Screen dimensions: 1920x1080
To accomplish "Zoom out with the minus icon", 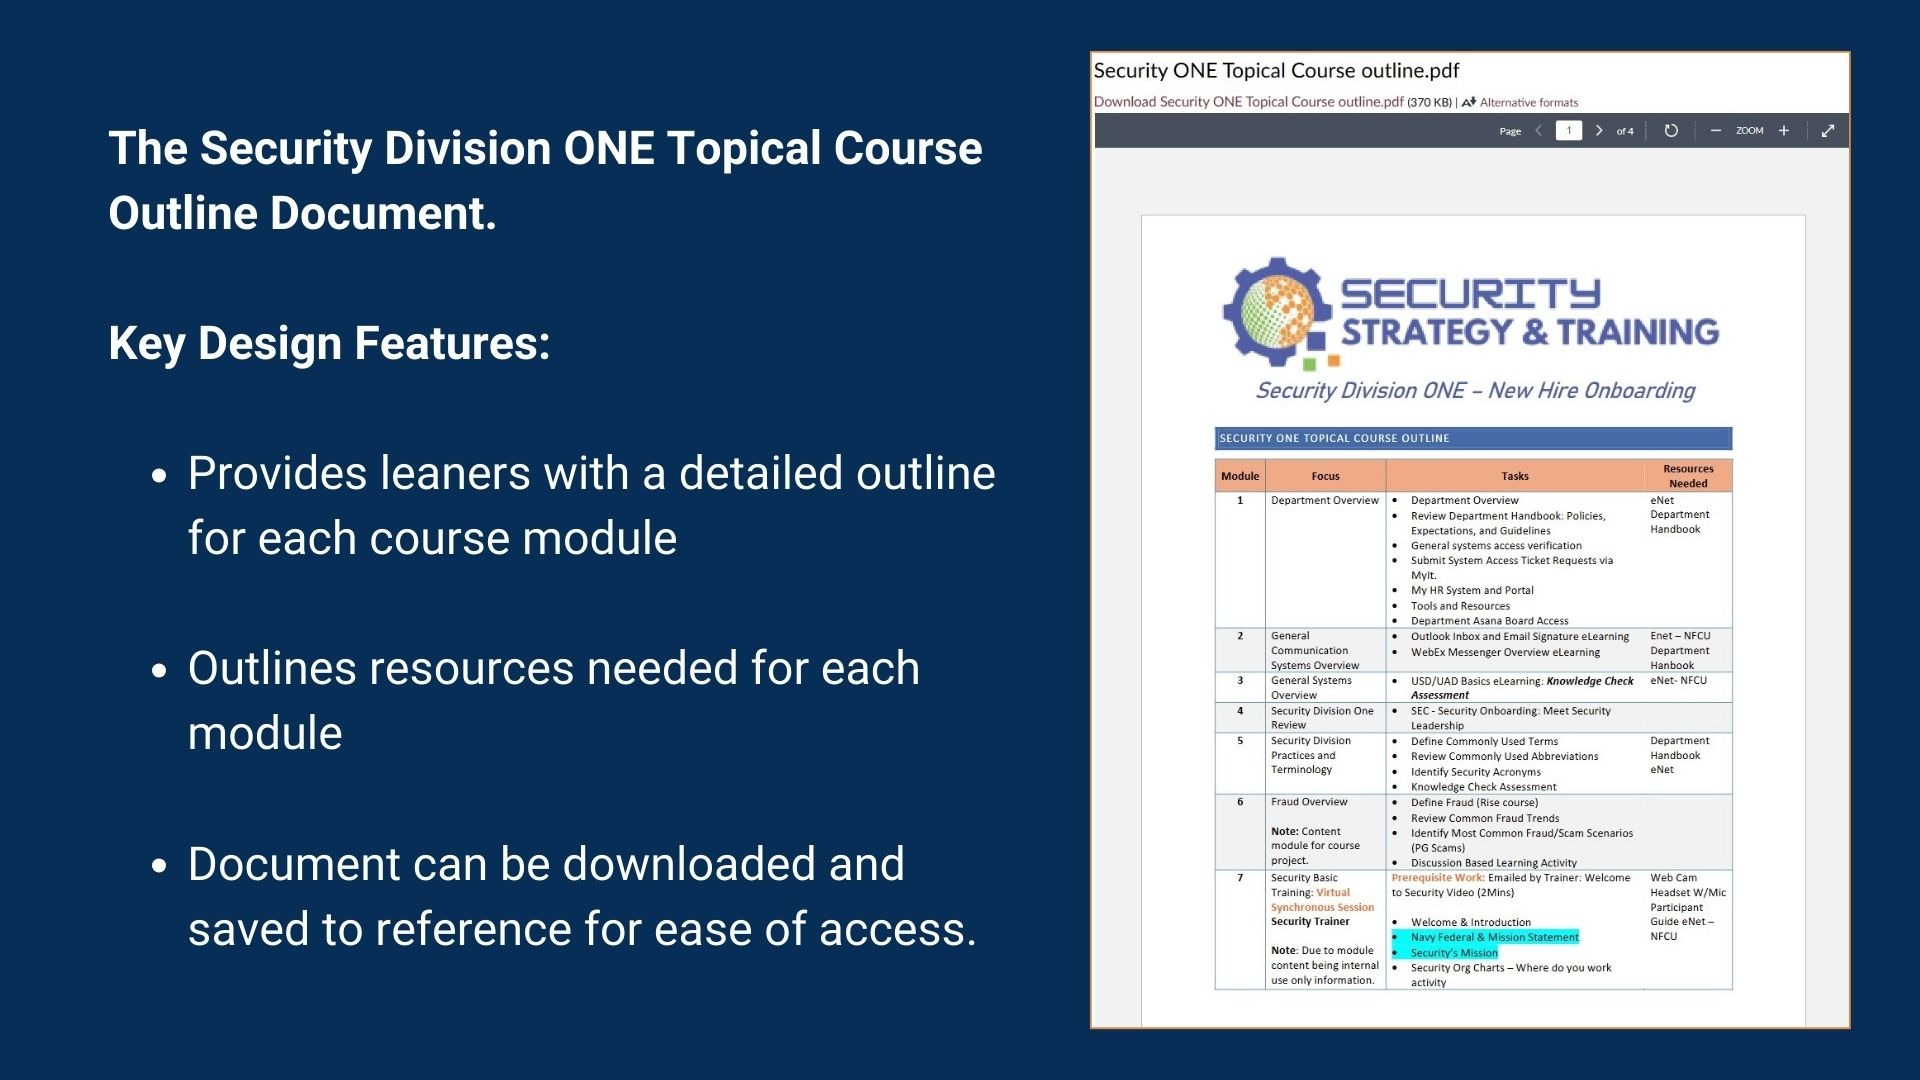I will coord(1716,131).
